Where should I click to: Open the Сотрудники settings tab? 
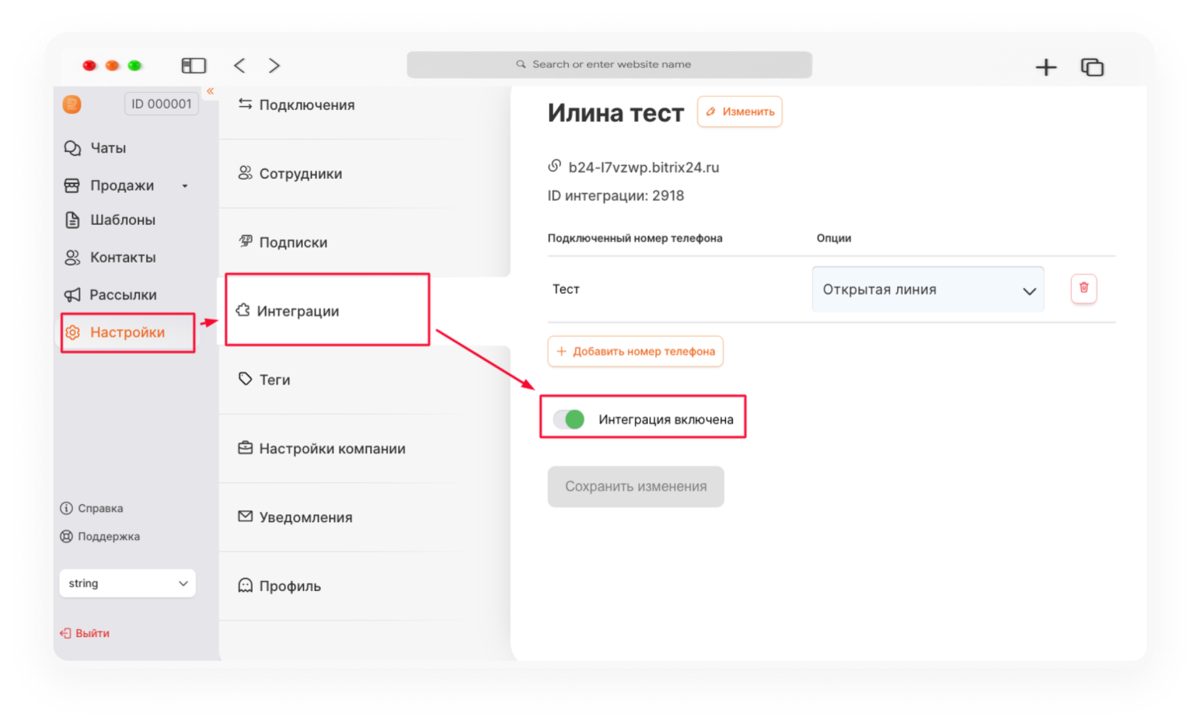click(300, 174)
